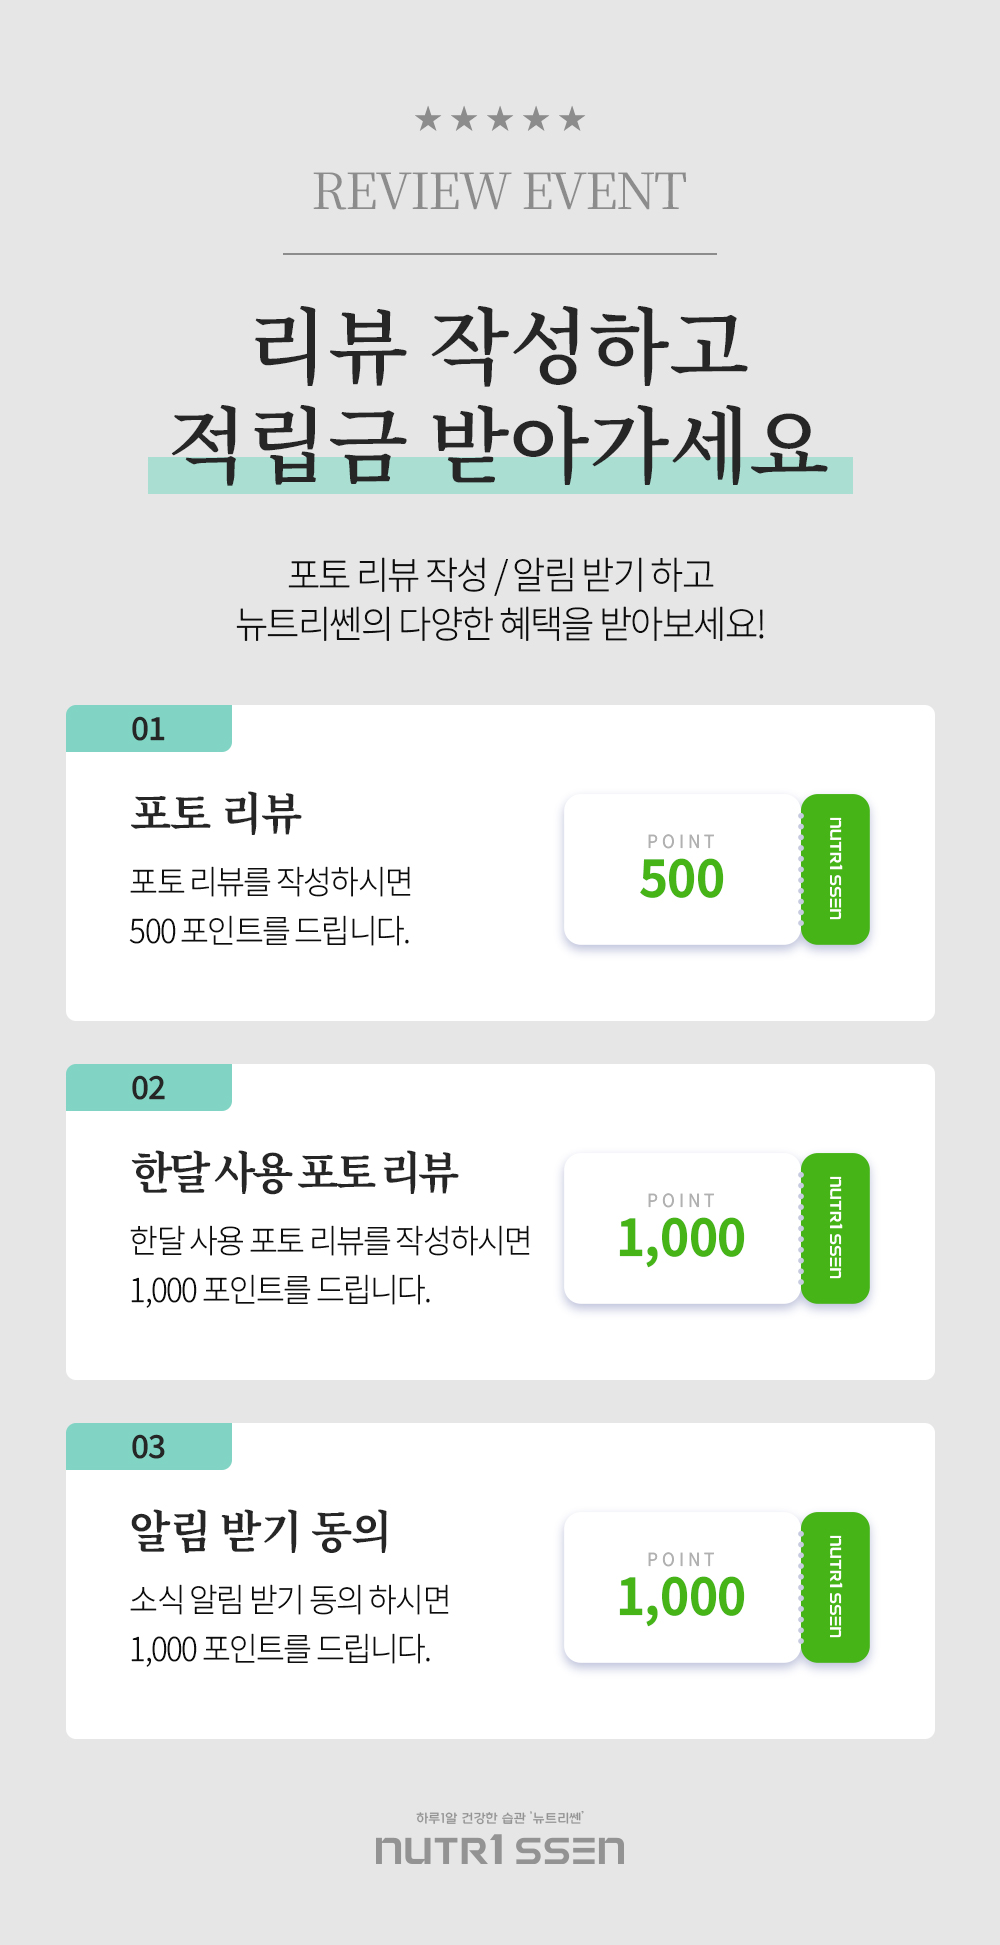Tap the 1,000 POINT coupon for 알림 받기 동의
This screenshot has width=1000, height=1945.
682,1587
